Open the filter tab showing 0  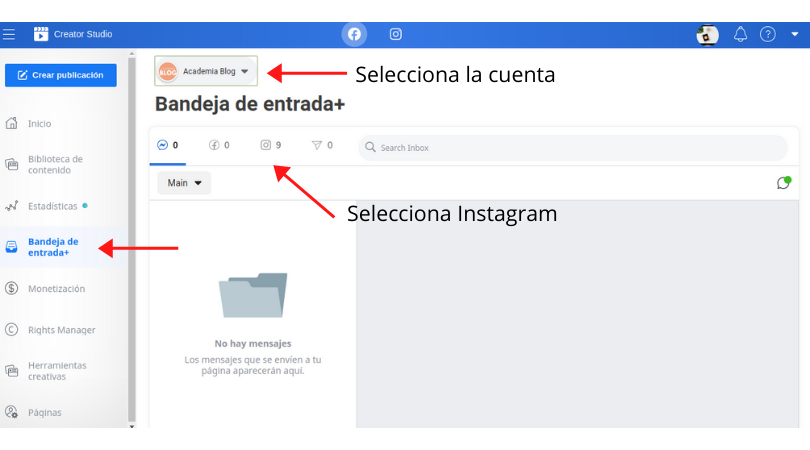(322, 145)
